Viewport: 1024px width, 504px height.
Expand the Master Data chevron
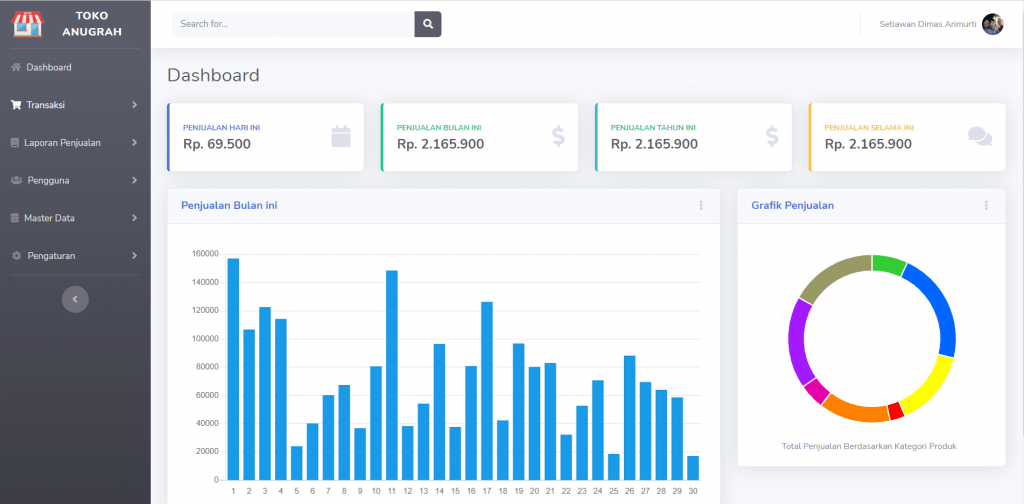[x=135, y=218]
